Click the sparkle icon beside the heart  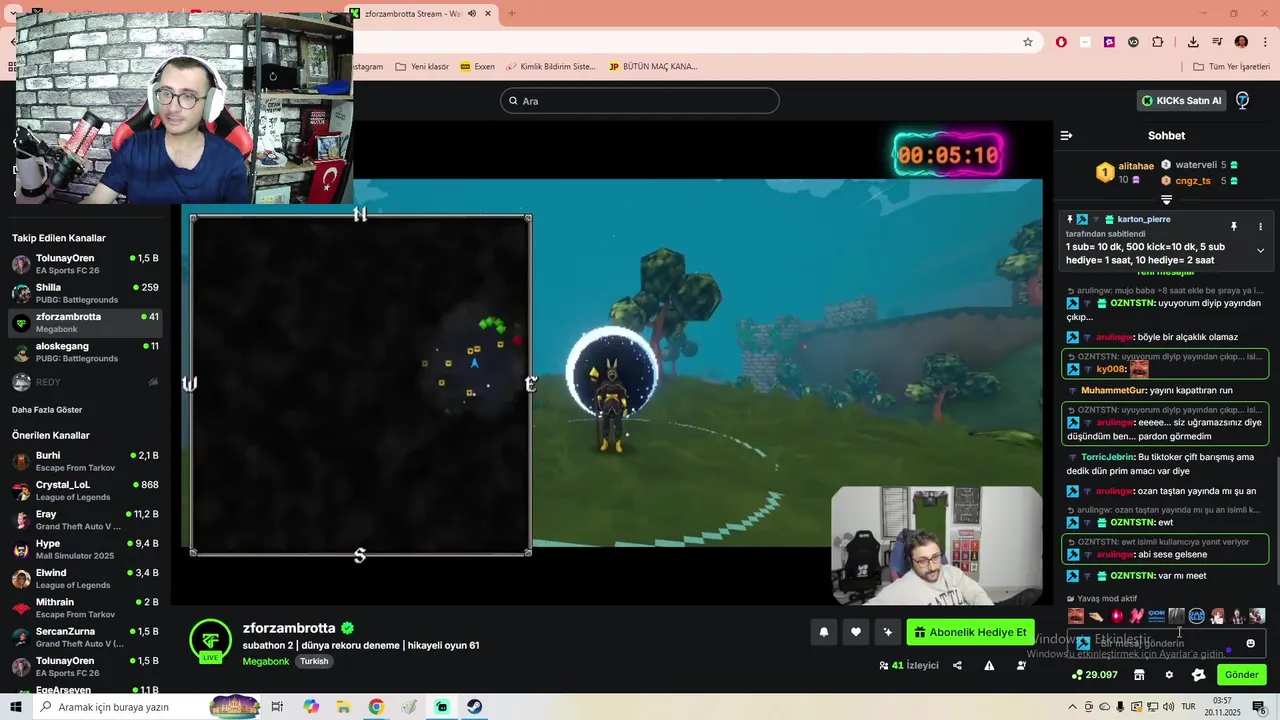tap(887, 632)
